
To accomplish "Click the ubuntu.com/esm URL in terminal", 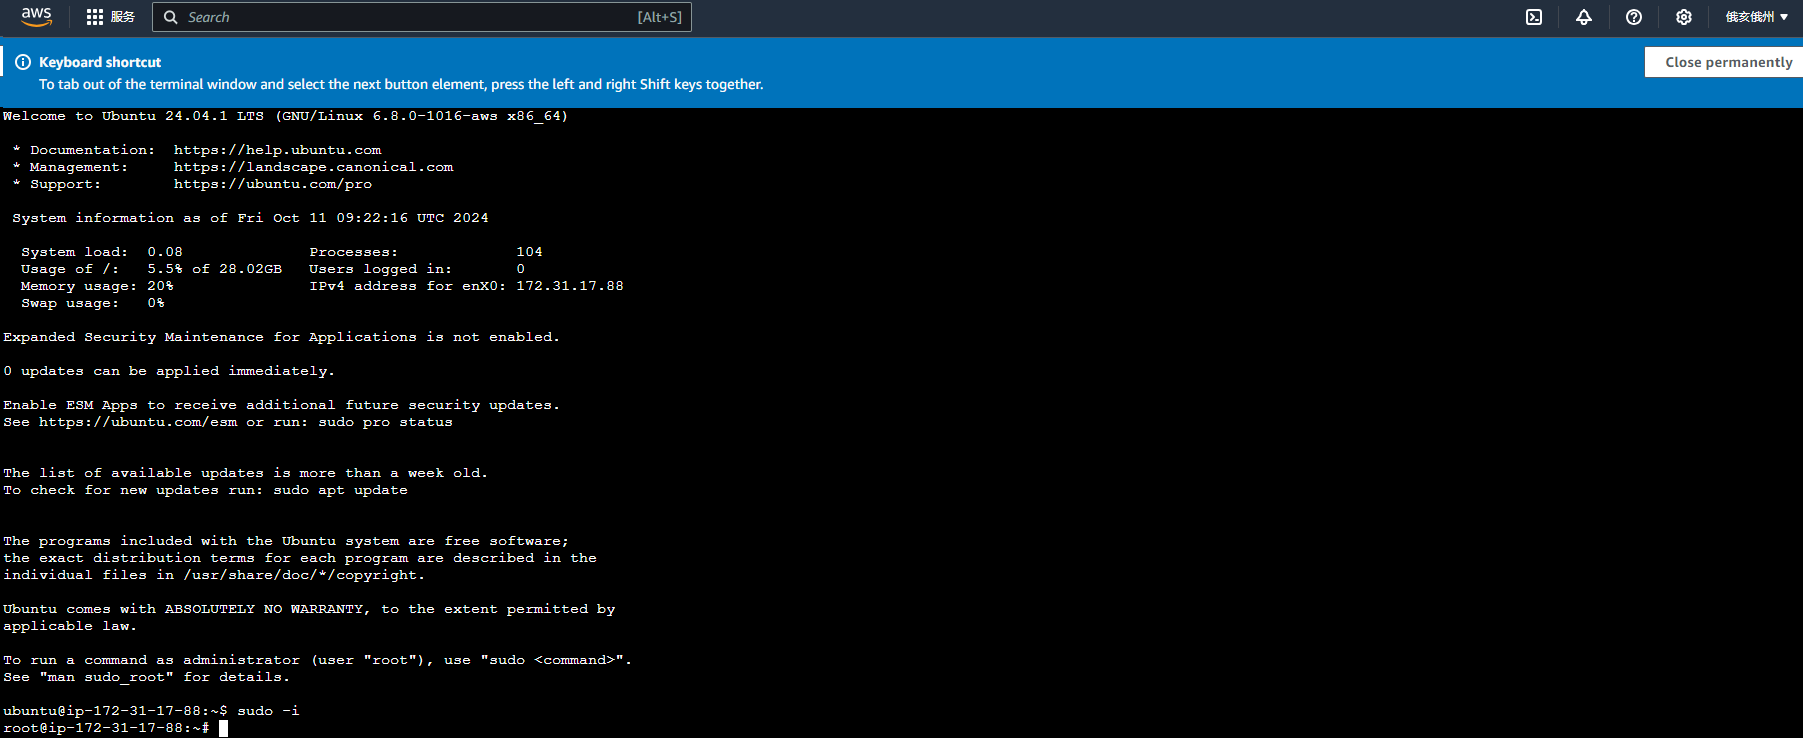I will point(138,422).
